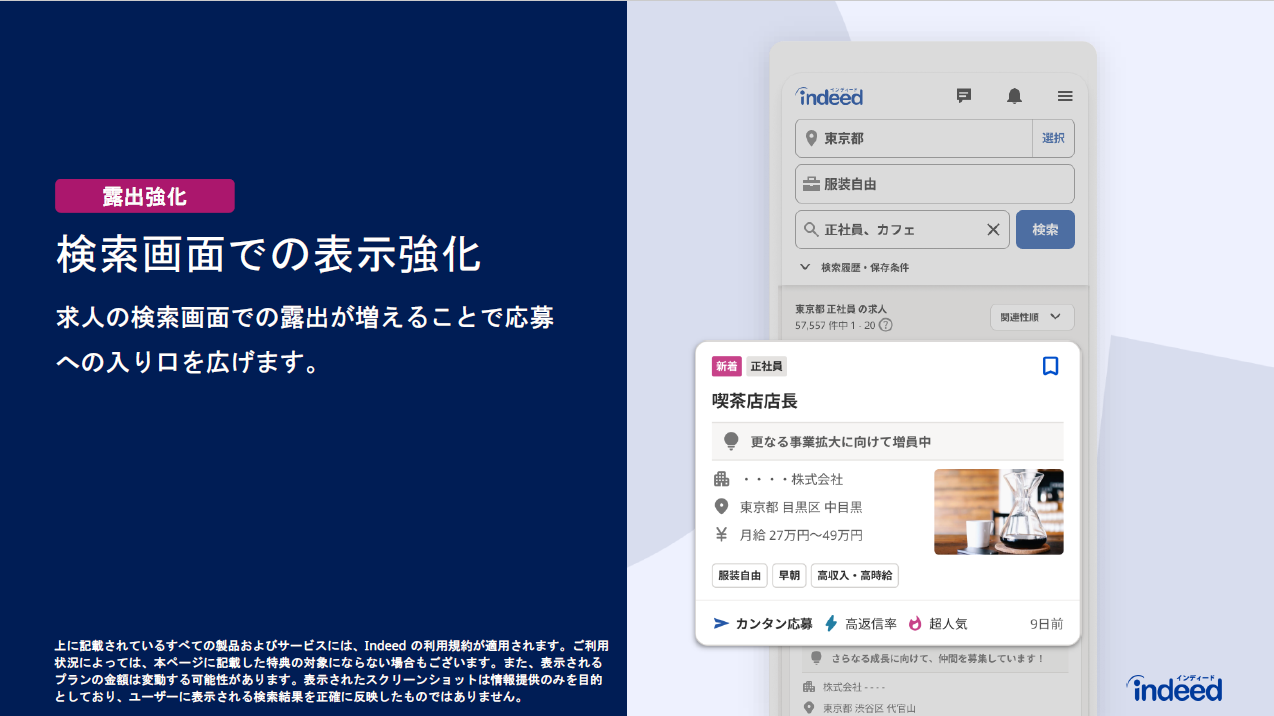Click the yen icon beside 月給
1274x716 pixels.
[x=721, y=535]
